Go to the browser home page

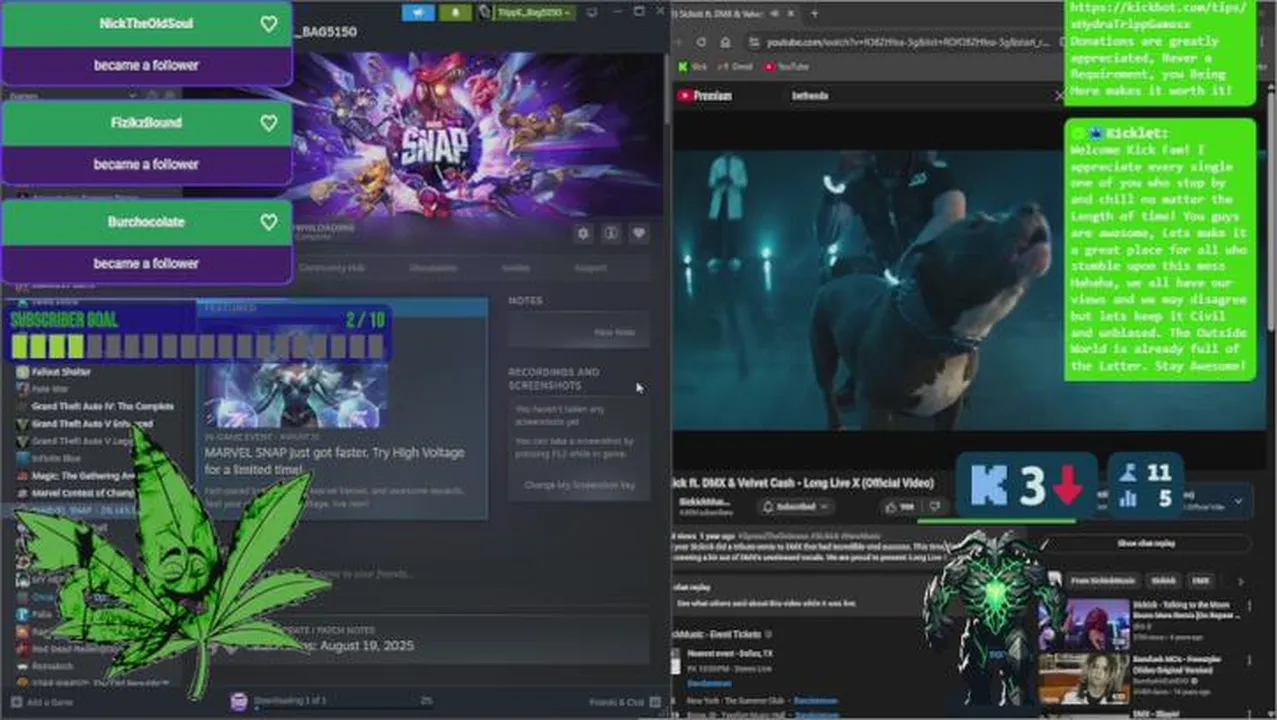725,42
